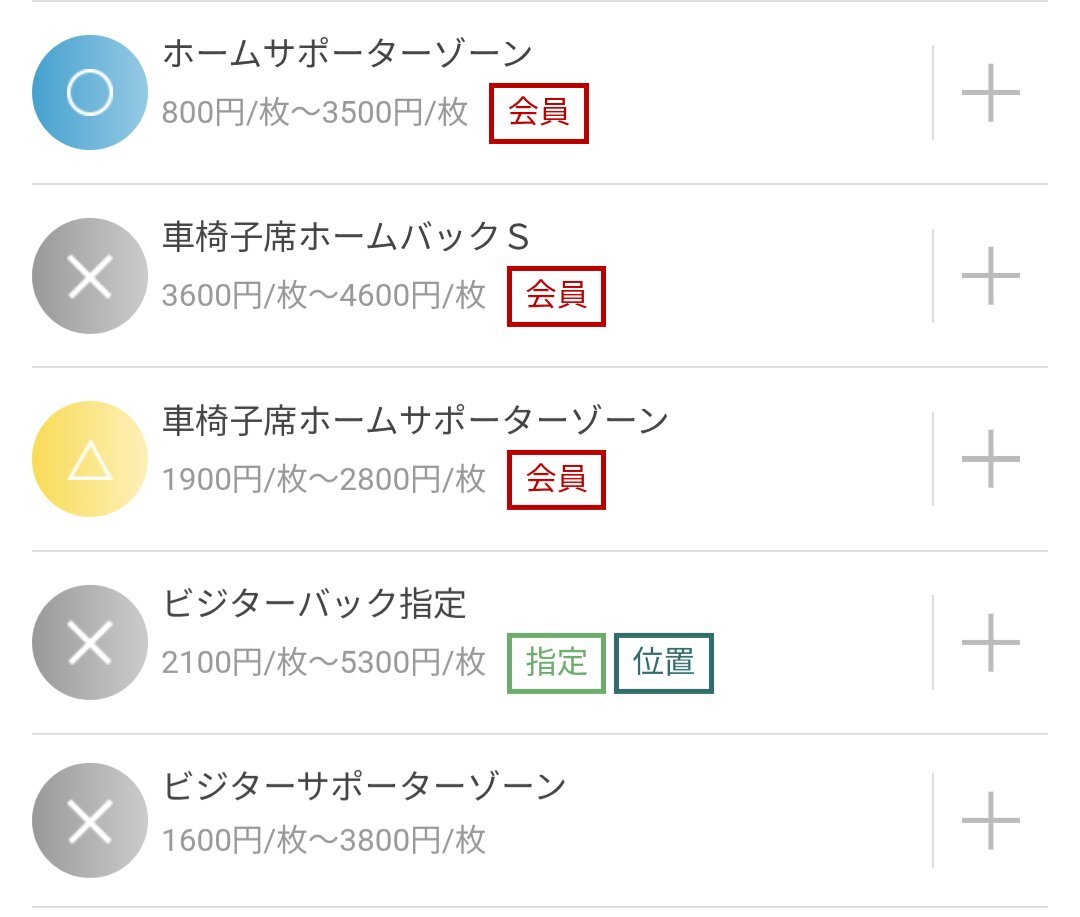Viewport: 1080px width, 917px height.
Task: Click 会員 badge on ホームサポーターゾーン
Action: [539, 113]
